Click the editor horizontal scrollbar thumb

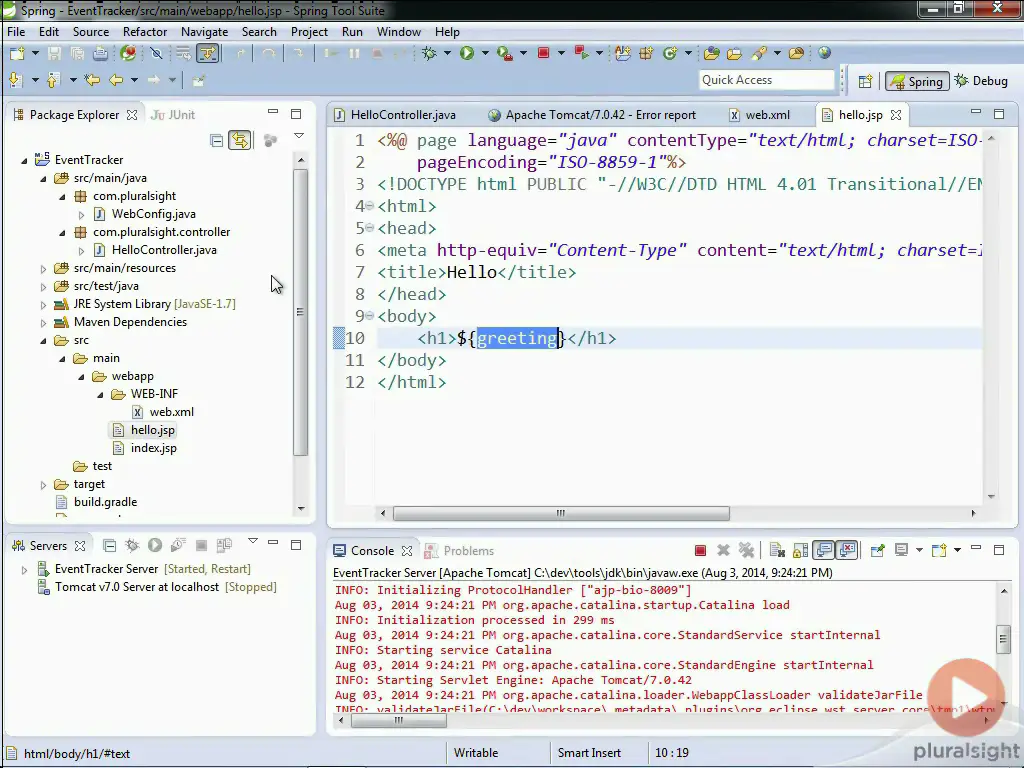click(561, 513)
